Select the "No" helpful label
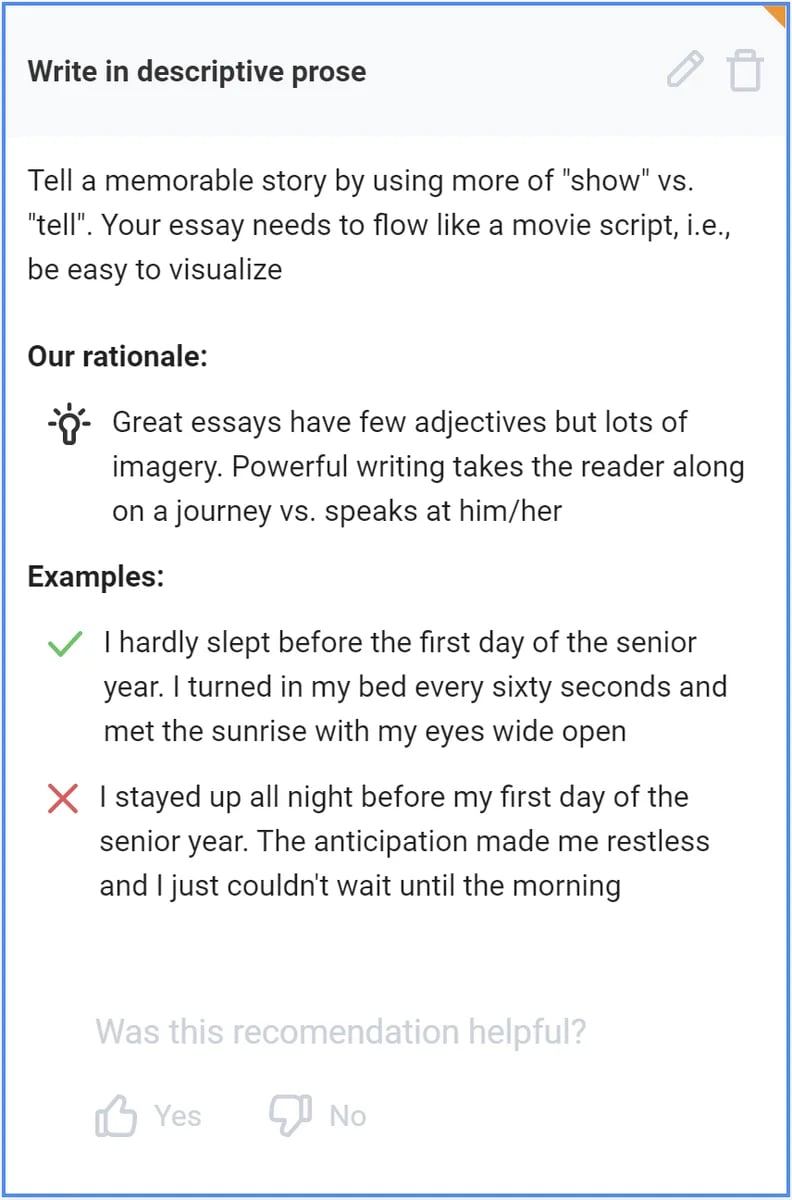792x1200 pixels. [x=348, y=1115]
